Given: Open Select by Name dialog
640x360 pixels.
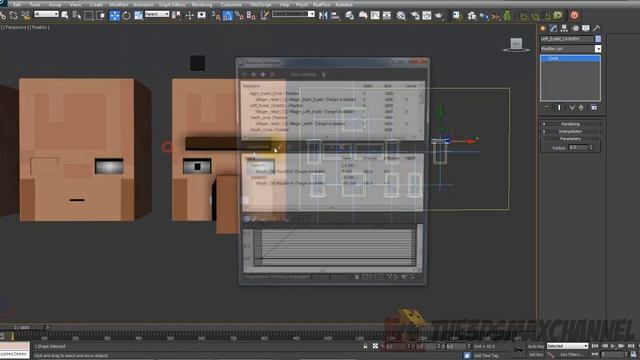Looking at the screenshot, I should tap(76, 16).
